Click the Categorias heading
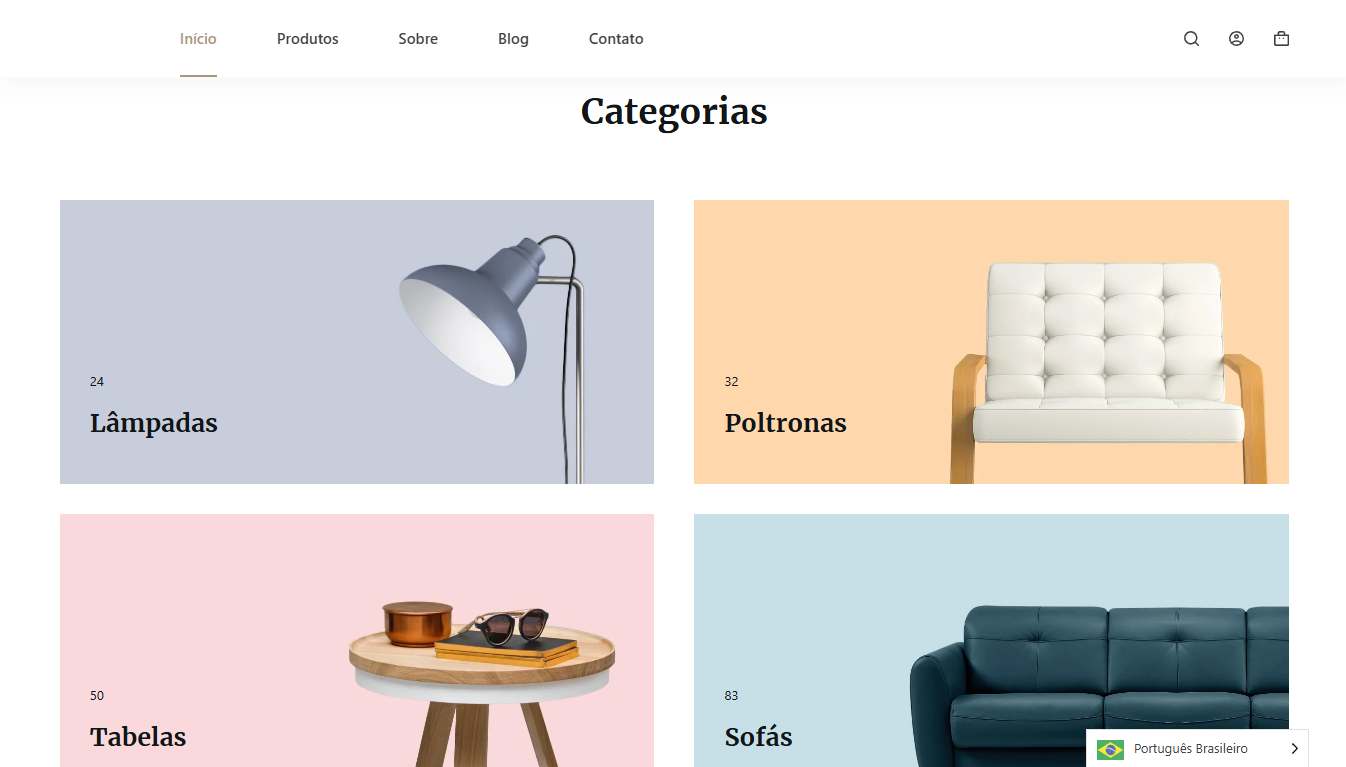 [674, 111]
